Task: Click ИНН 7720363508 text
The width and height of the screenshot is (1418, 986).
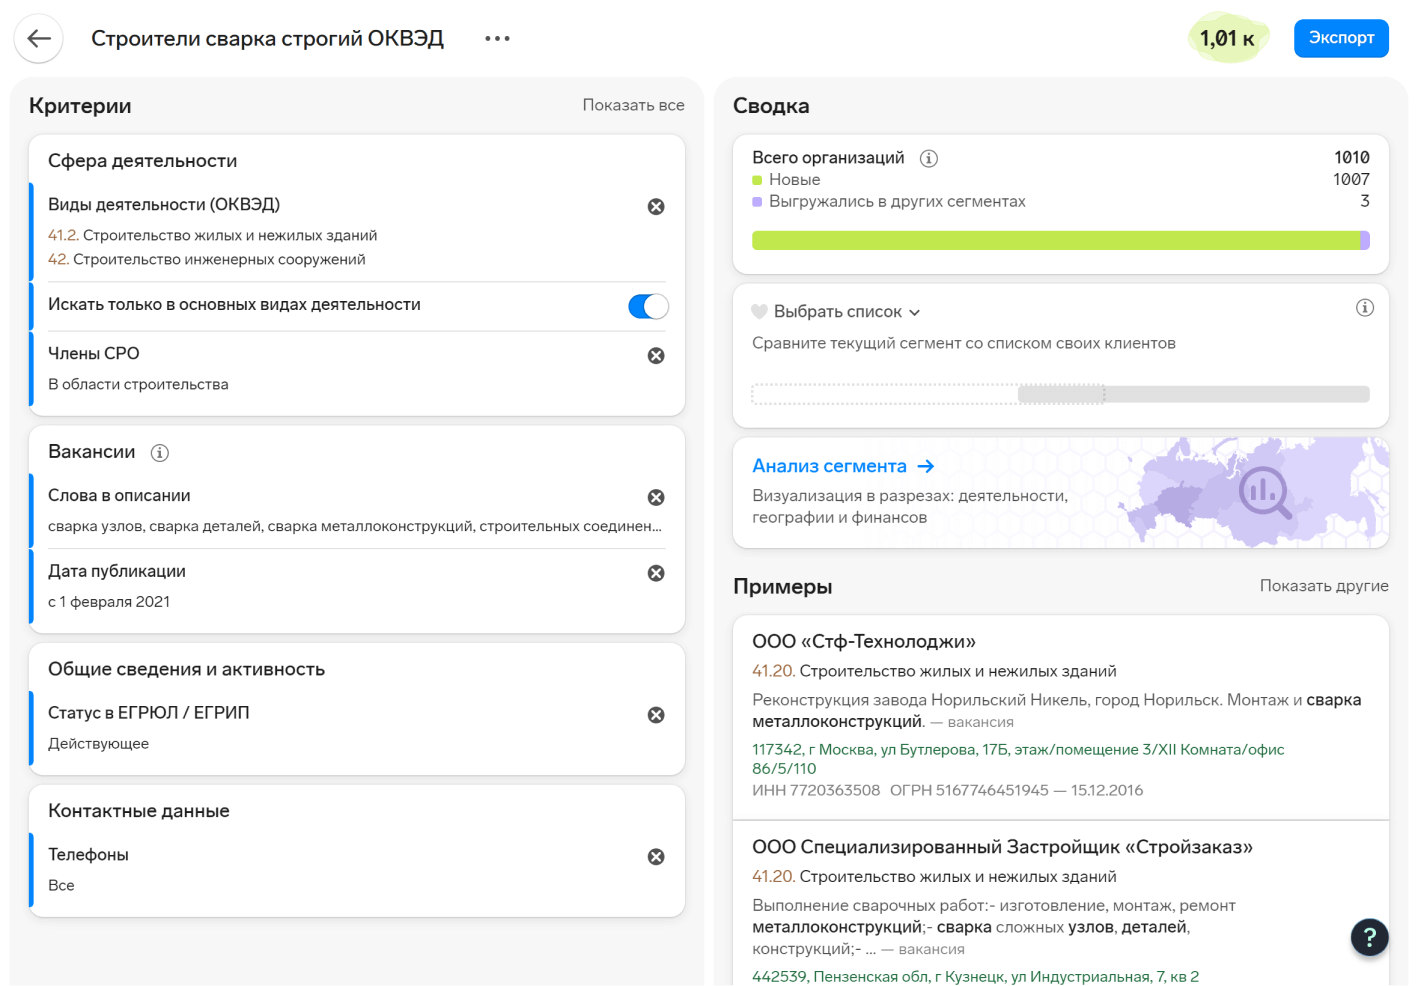Action: click(x=816, y=790)
